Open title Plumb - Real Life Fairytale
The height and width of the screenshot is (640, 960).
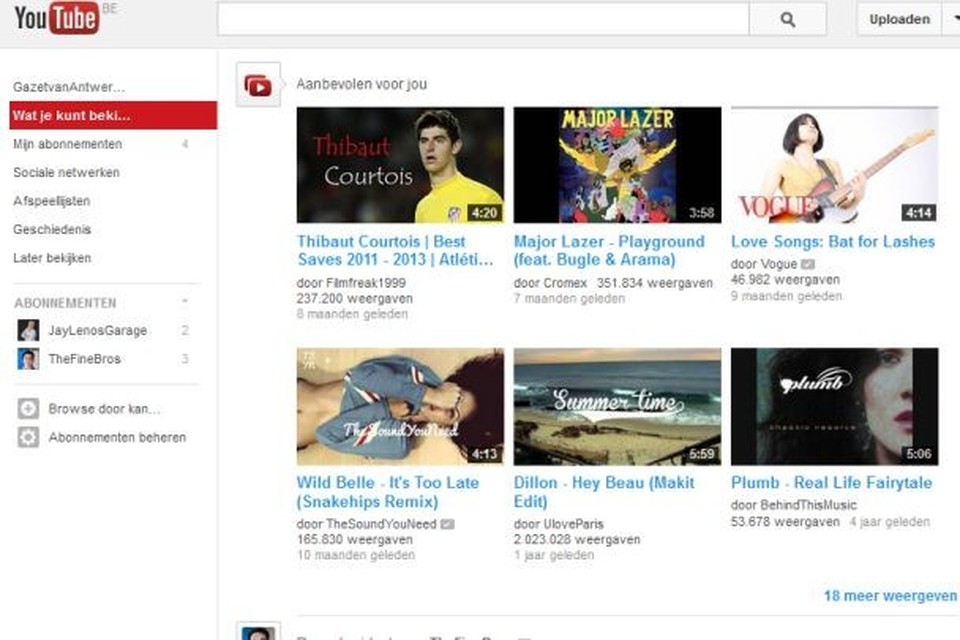[x=831, y=483]
